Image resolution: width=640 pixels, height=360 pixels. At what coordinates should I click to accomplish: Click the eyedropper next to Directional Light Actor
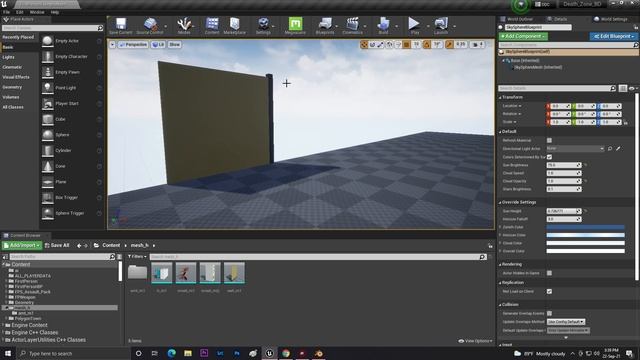(x=618, y=149)
